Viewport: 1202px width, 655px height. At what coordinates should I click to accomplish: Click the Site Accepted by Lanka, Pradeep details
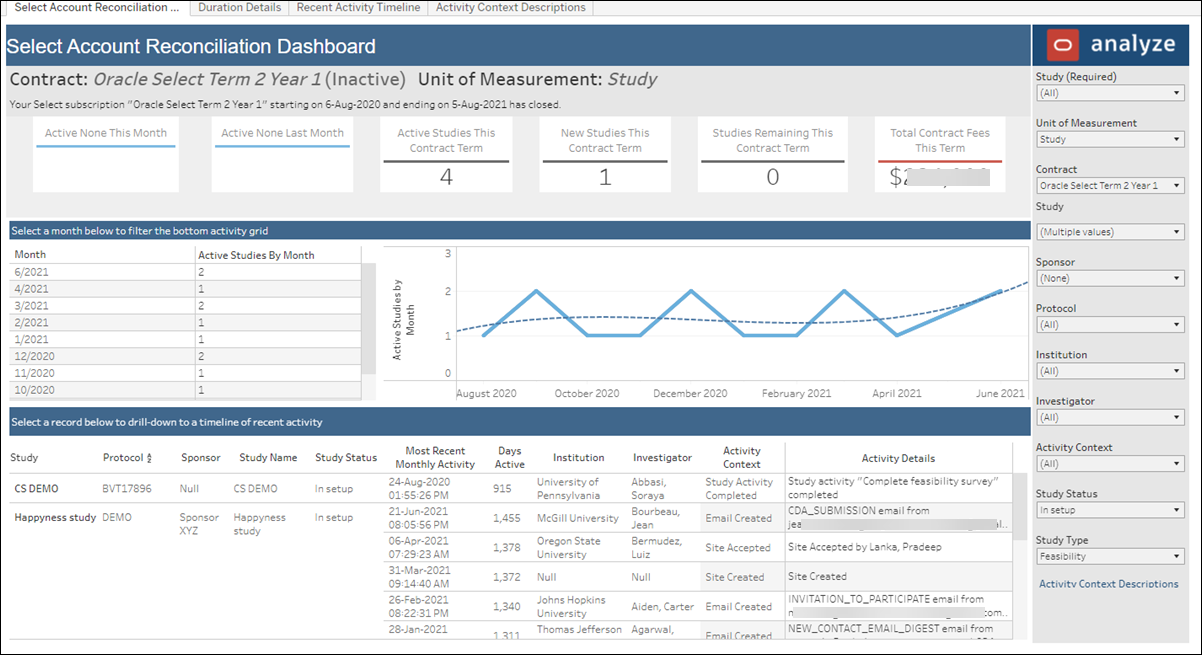tap(865, 547)
